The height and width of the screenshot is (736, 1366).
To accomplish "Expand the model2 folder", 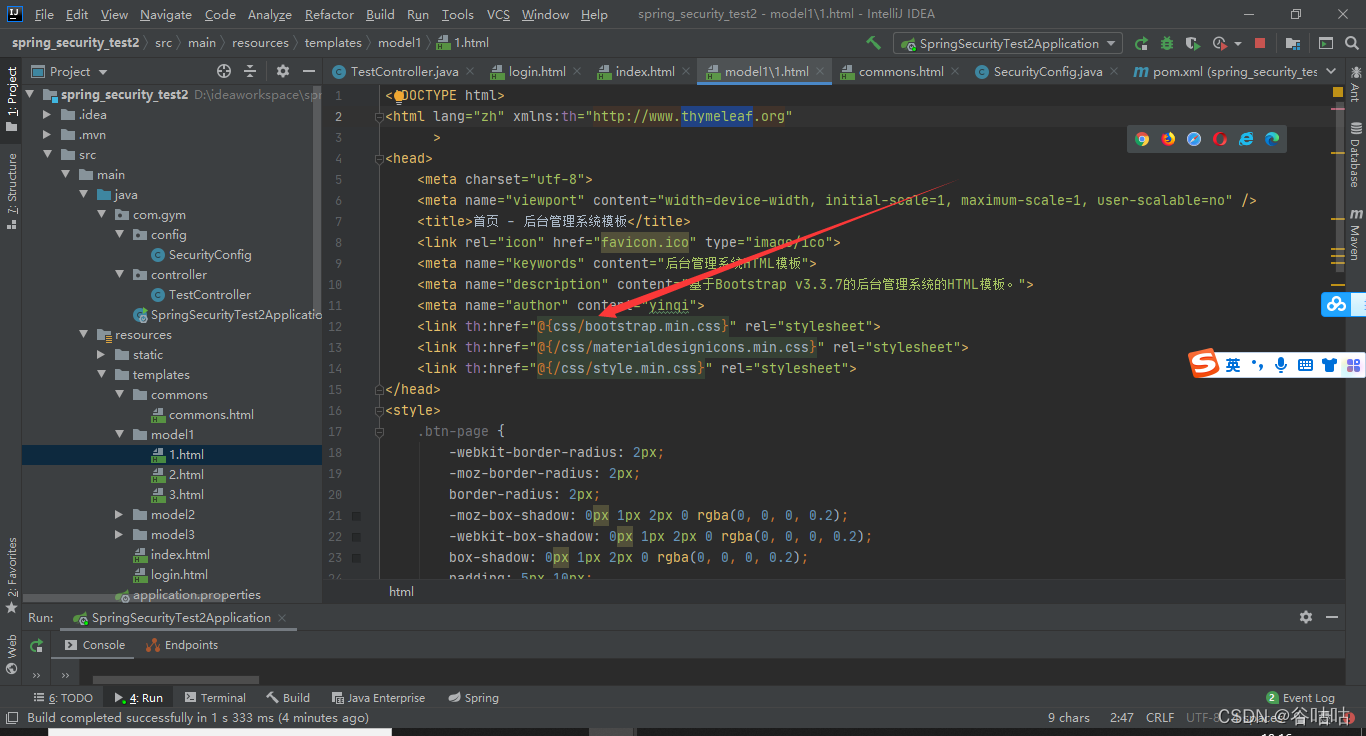I will [x=119, y=515].
